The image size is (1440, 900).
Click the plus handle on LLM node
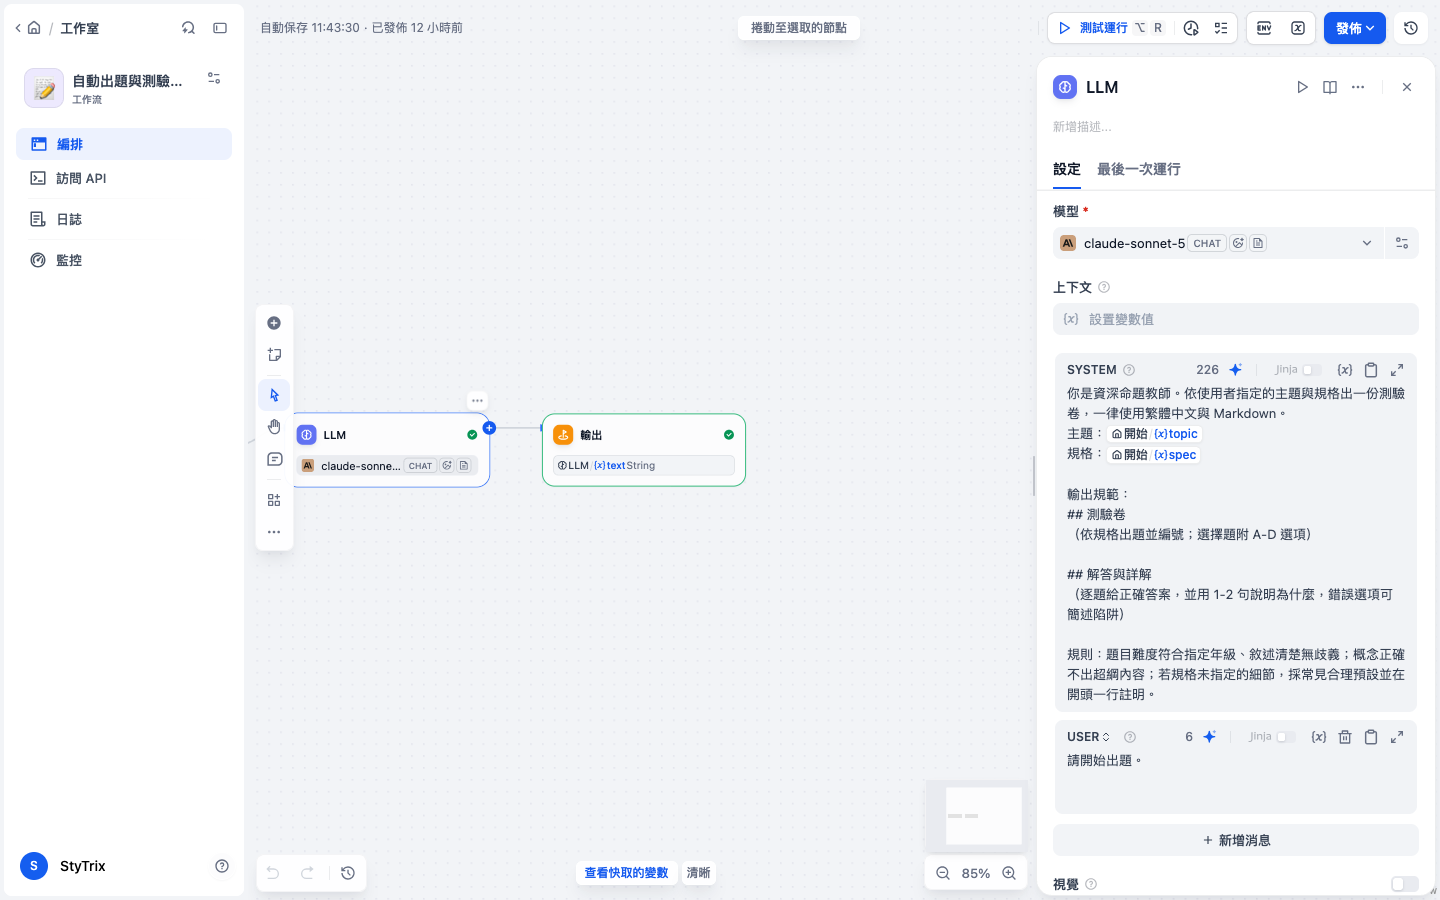point(489,428)
